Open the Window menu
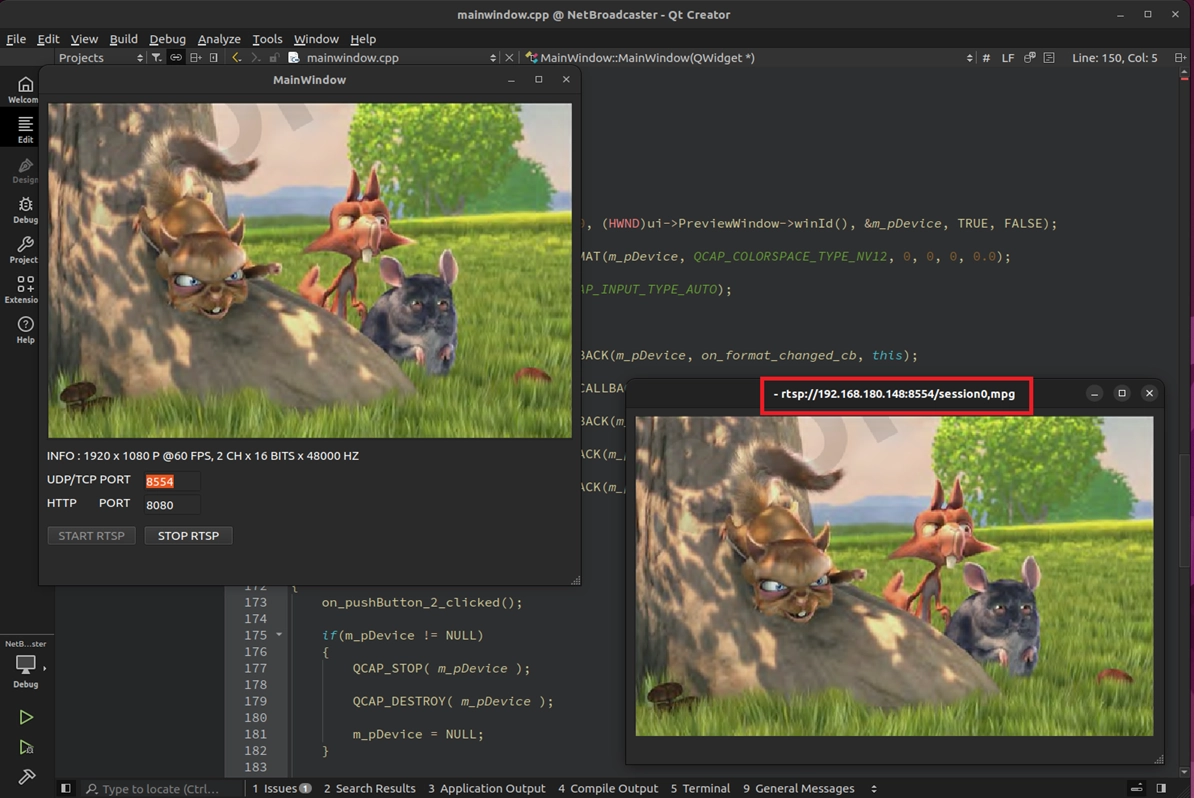Screen dimensions: 1194x798 click(316, 39)
